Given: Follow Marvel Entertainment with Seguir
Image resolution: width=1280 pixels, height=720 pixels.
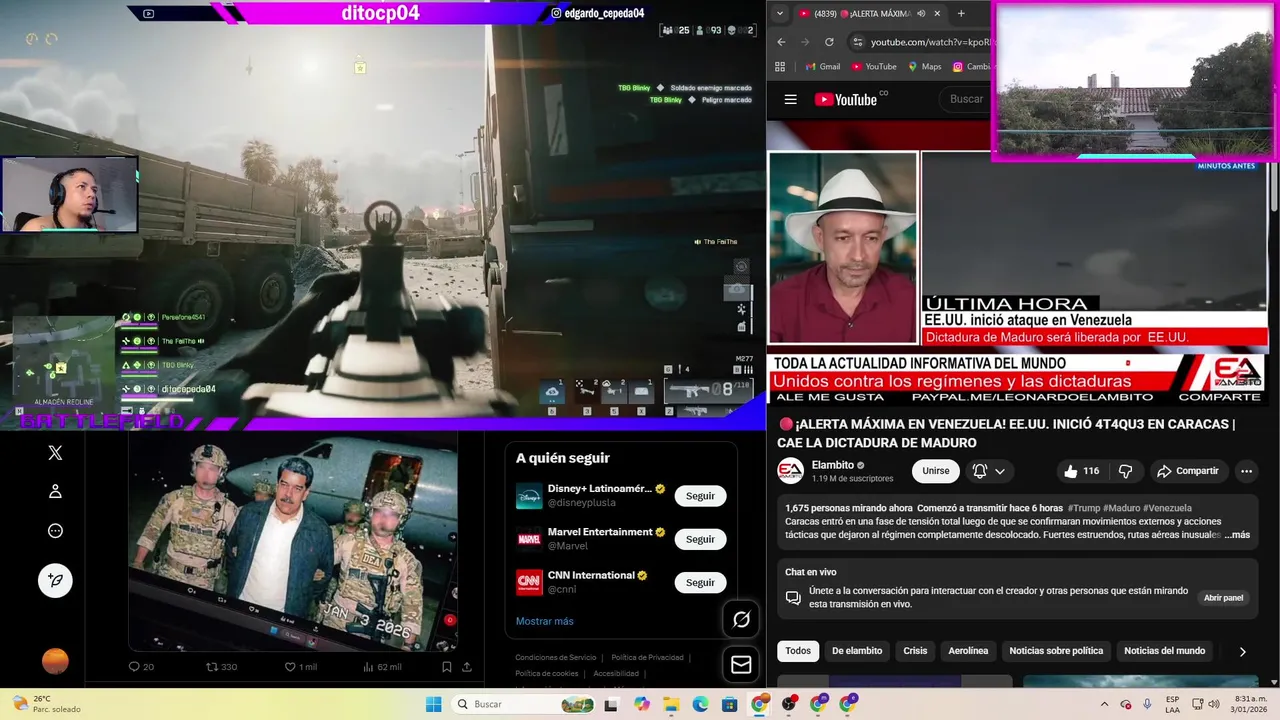Looking at the screenshot, I should [700, 539].
